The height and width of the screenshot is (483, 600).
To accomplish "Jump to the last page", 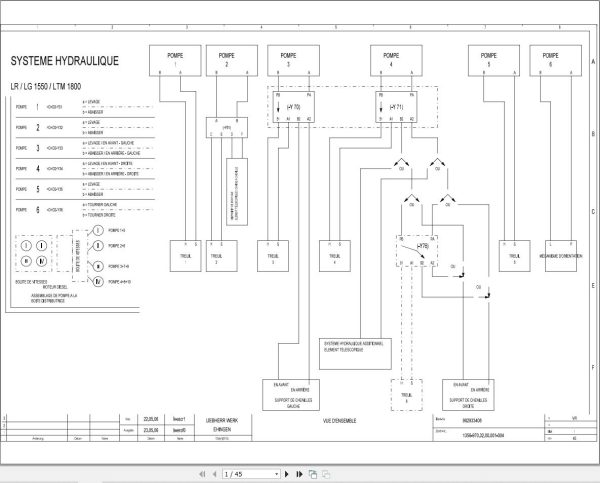I will (299, 474).
